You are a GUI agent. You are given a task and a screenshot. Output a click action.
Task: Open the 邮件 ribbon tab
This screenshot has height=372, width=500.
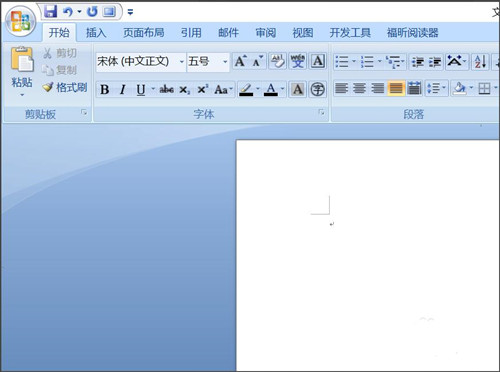(x=228, y=33)
